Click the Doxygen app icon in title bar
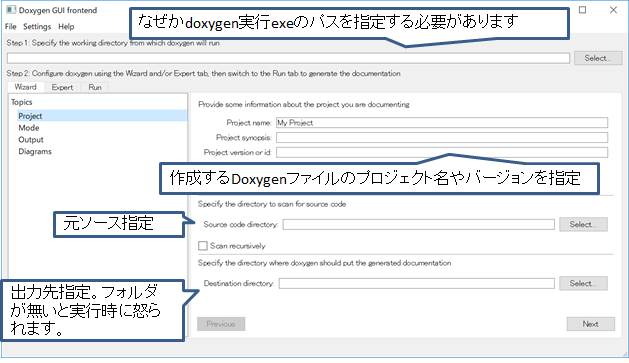 tap(11, 10)
